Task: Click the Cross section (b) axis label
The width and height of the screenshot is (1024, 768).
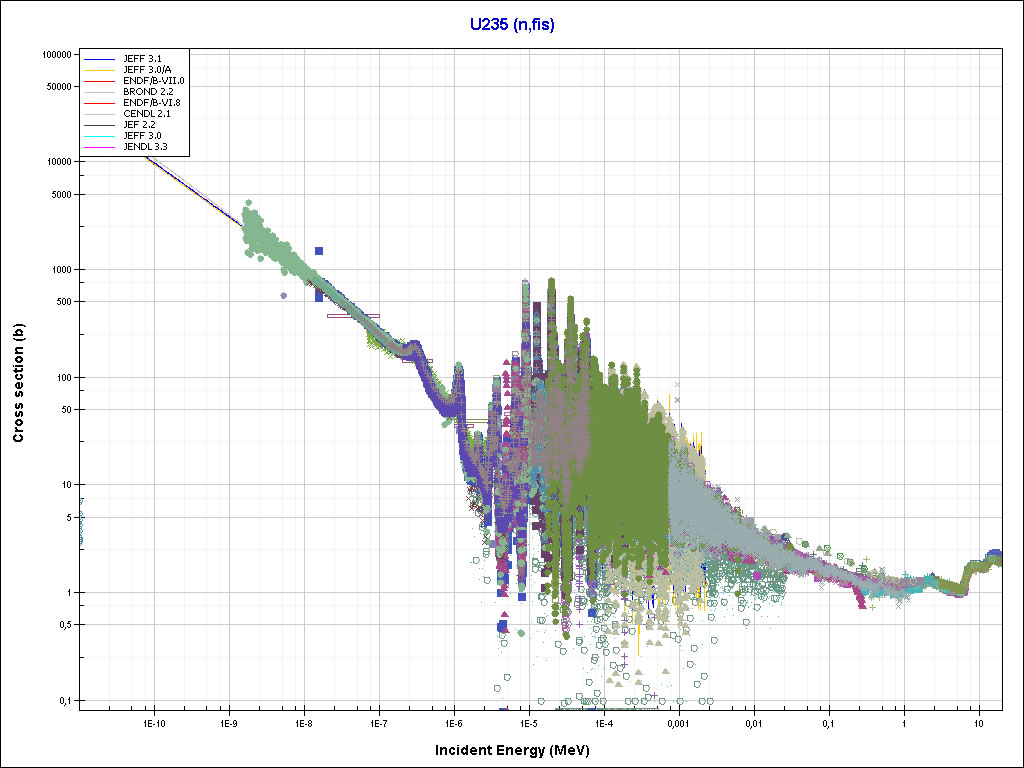Action: click(18, 383)
